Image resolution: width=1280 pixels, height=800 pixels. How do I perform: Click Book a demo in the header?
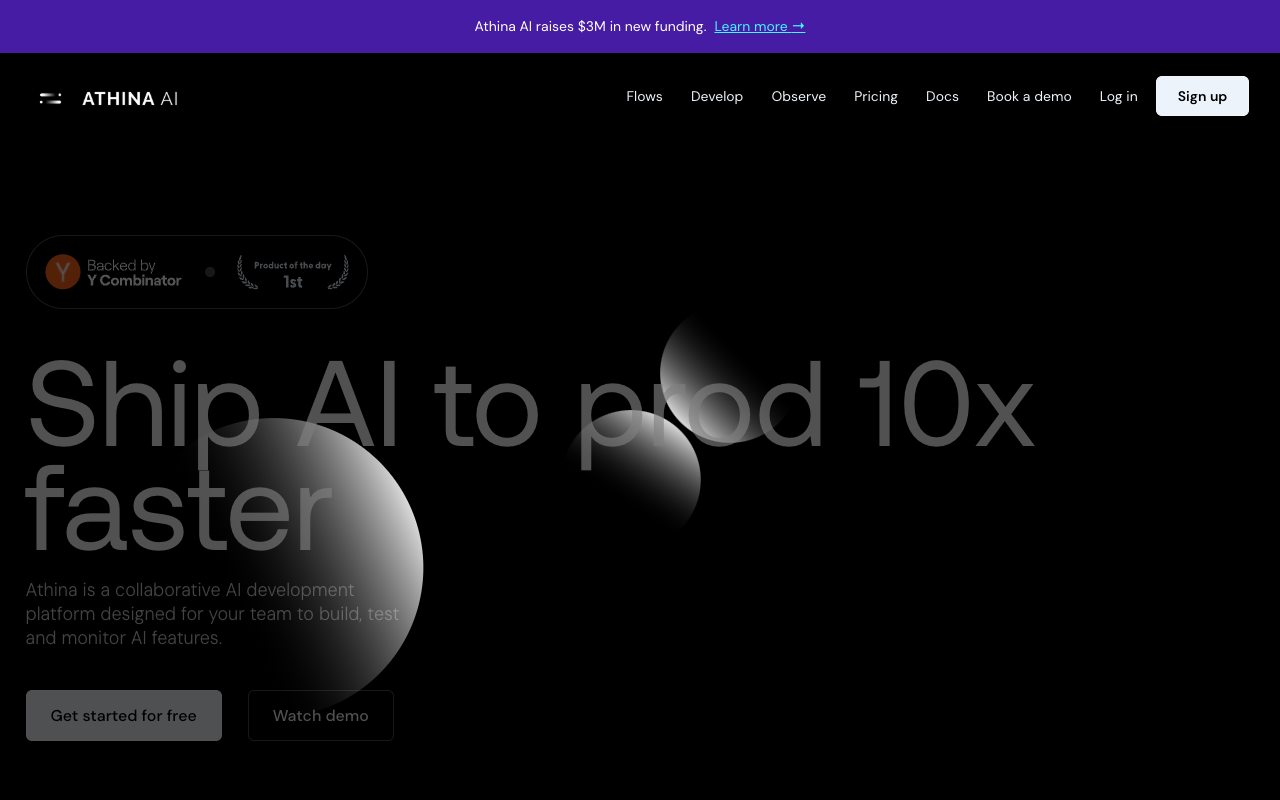(x=1028, y=96)
